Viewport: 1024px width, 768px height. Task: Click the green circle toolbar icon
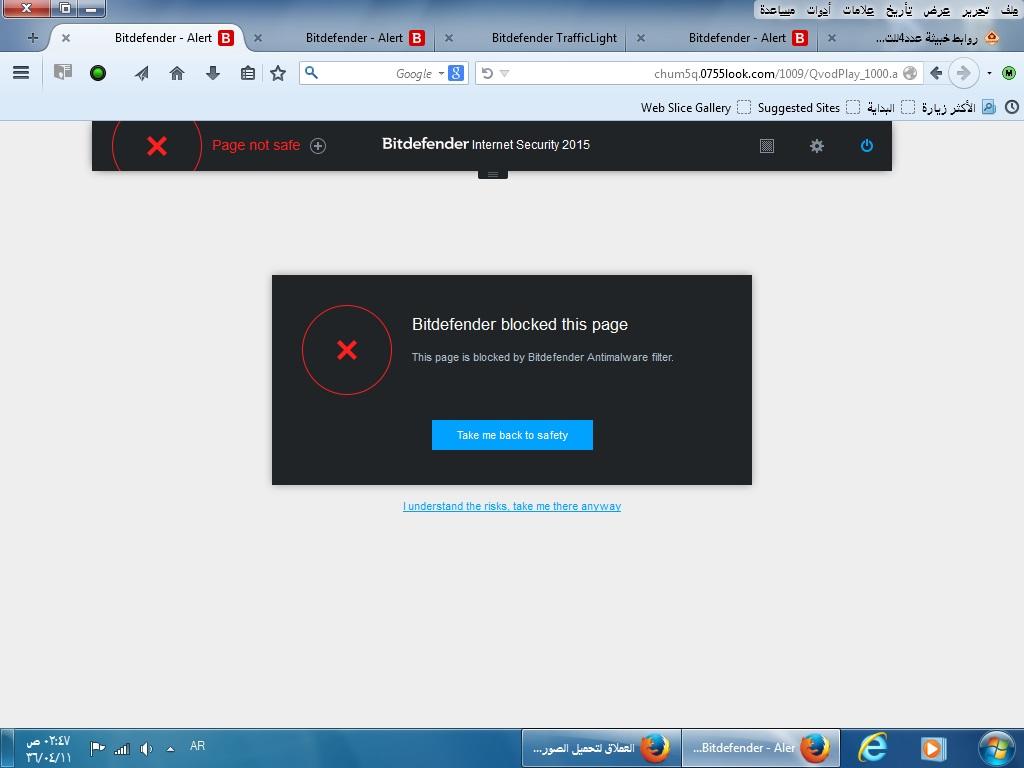click(98, 73)
